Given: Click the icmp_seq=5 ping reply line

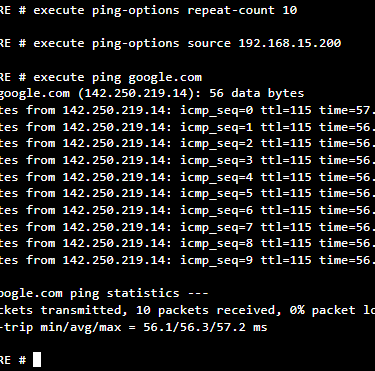Looking at the screenshot, I should click(187, 193).
